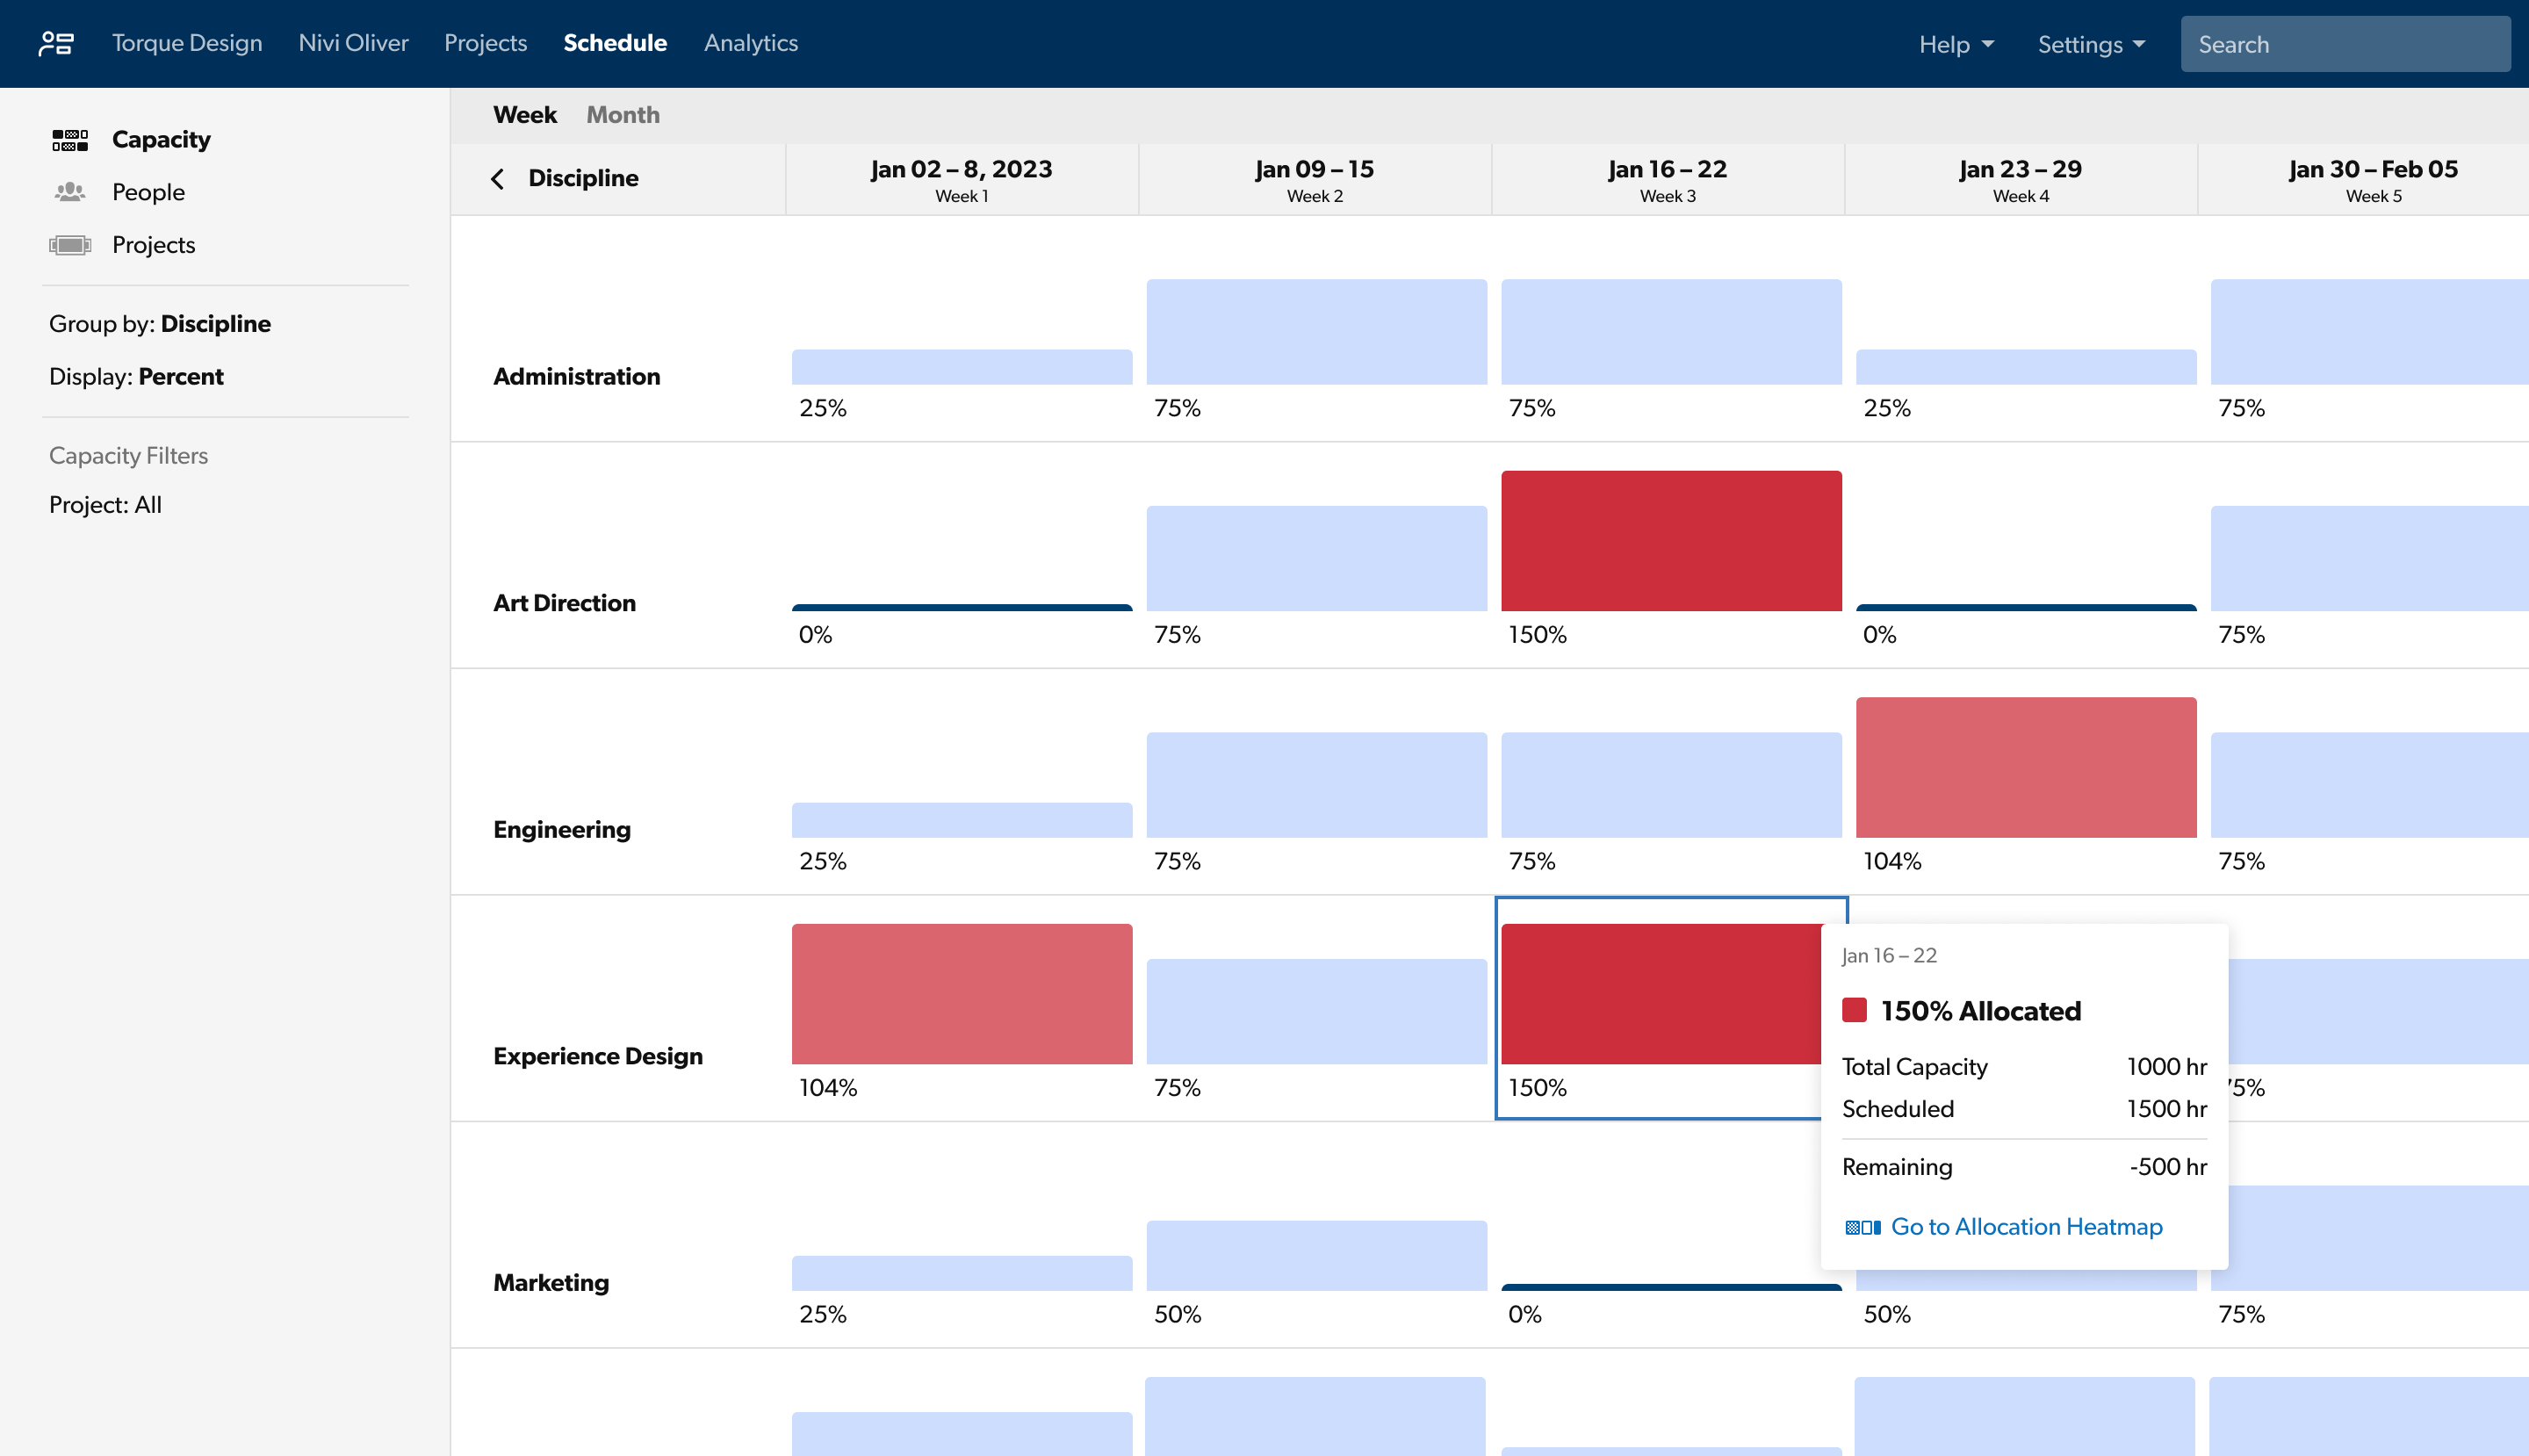This screenshot has height=1456, width=2529.
Task: Switch to Month view
Action: click(622, 114)
